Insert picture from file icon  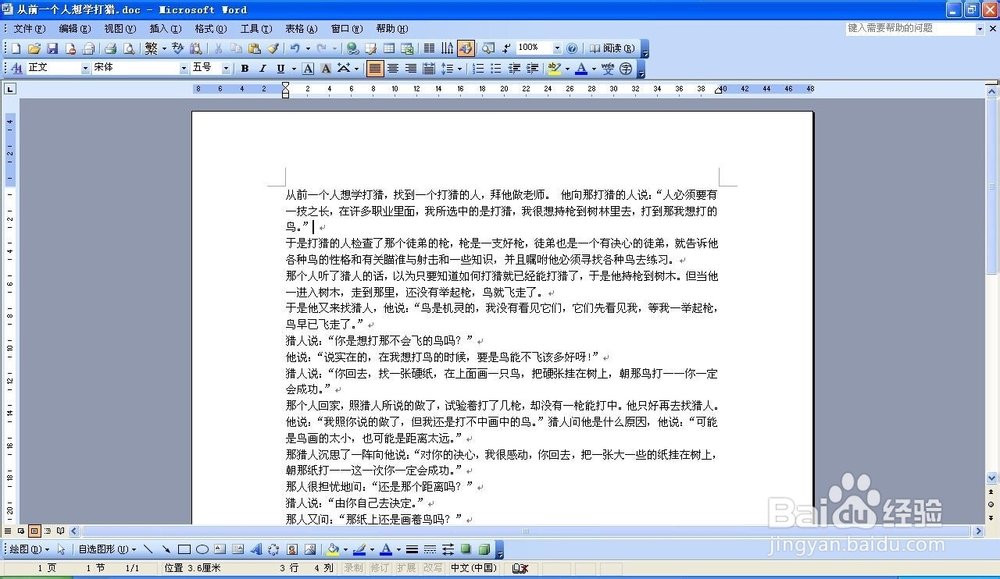pos(310,549)
